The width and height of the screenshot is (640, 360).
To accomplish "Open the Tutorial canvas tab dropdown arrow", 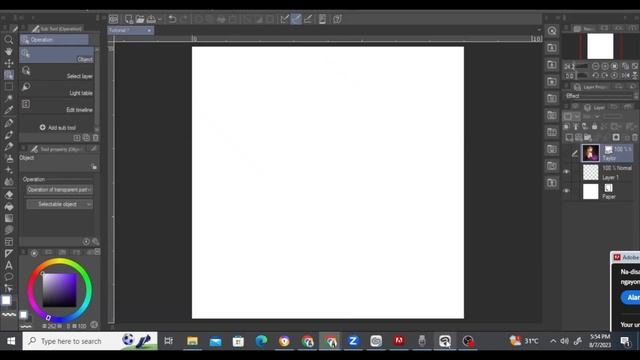I will coord(149,31).
